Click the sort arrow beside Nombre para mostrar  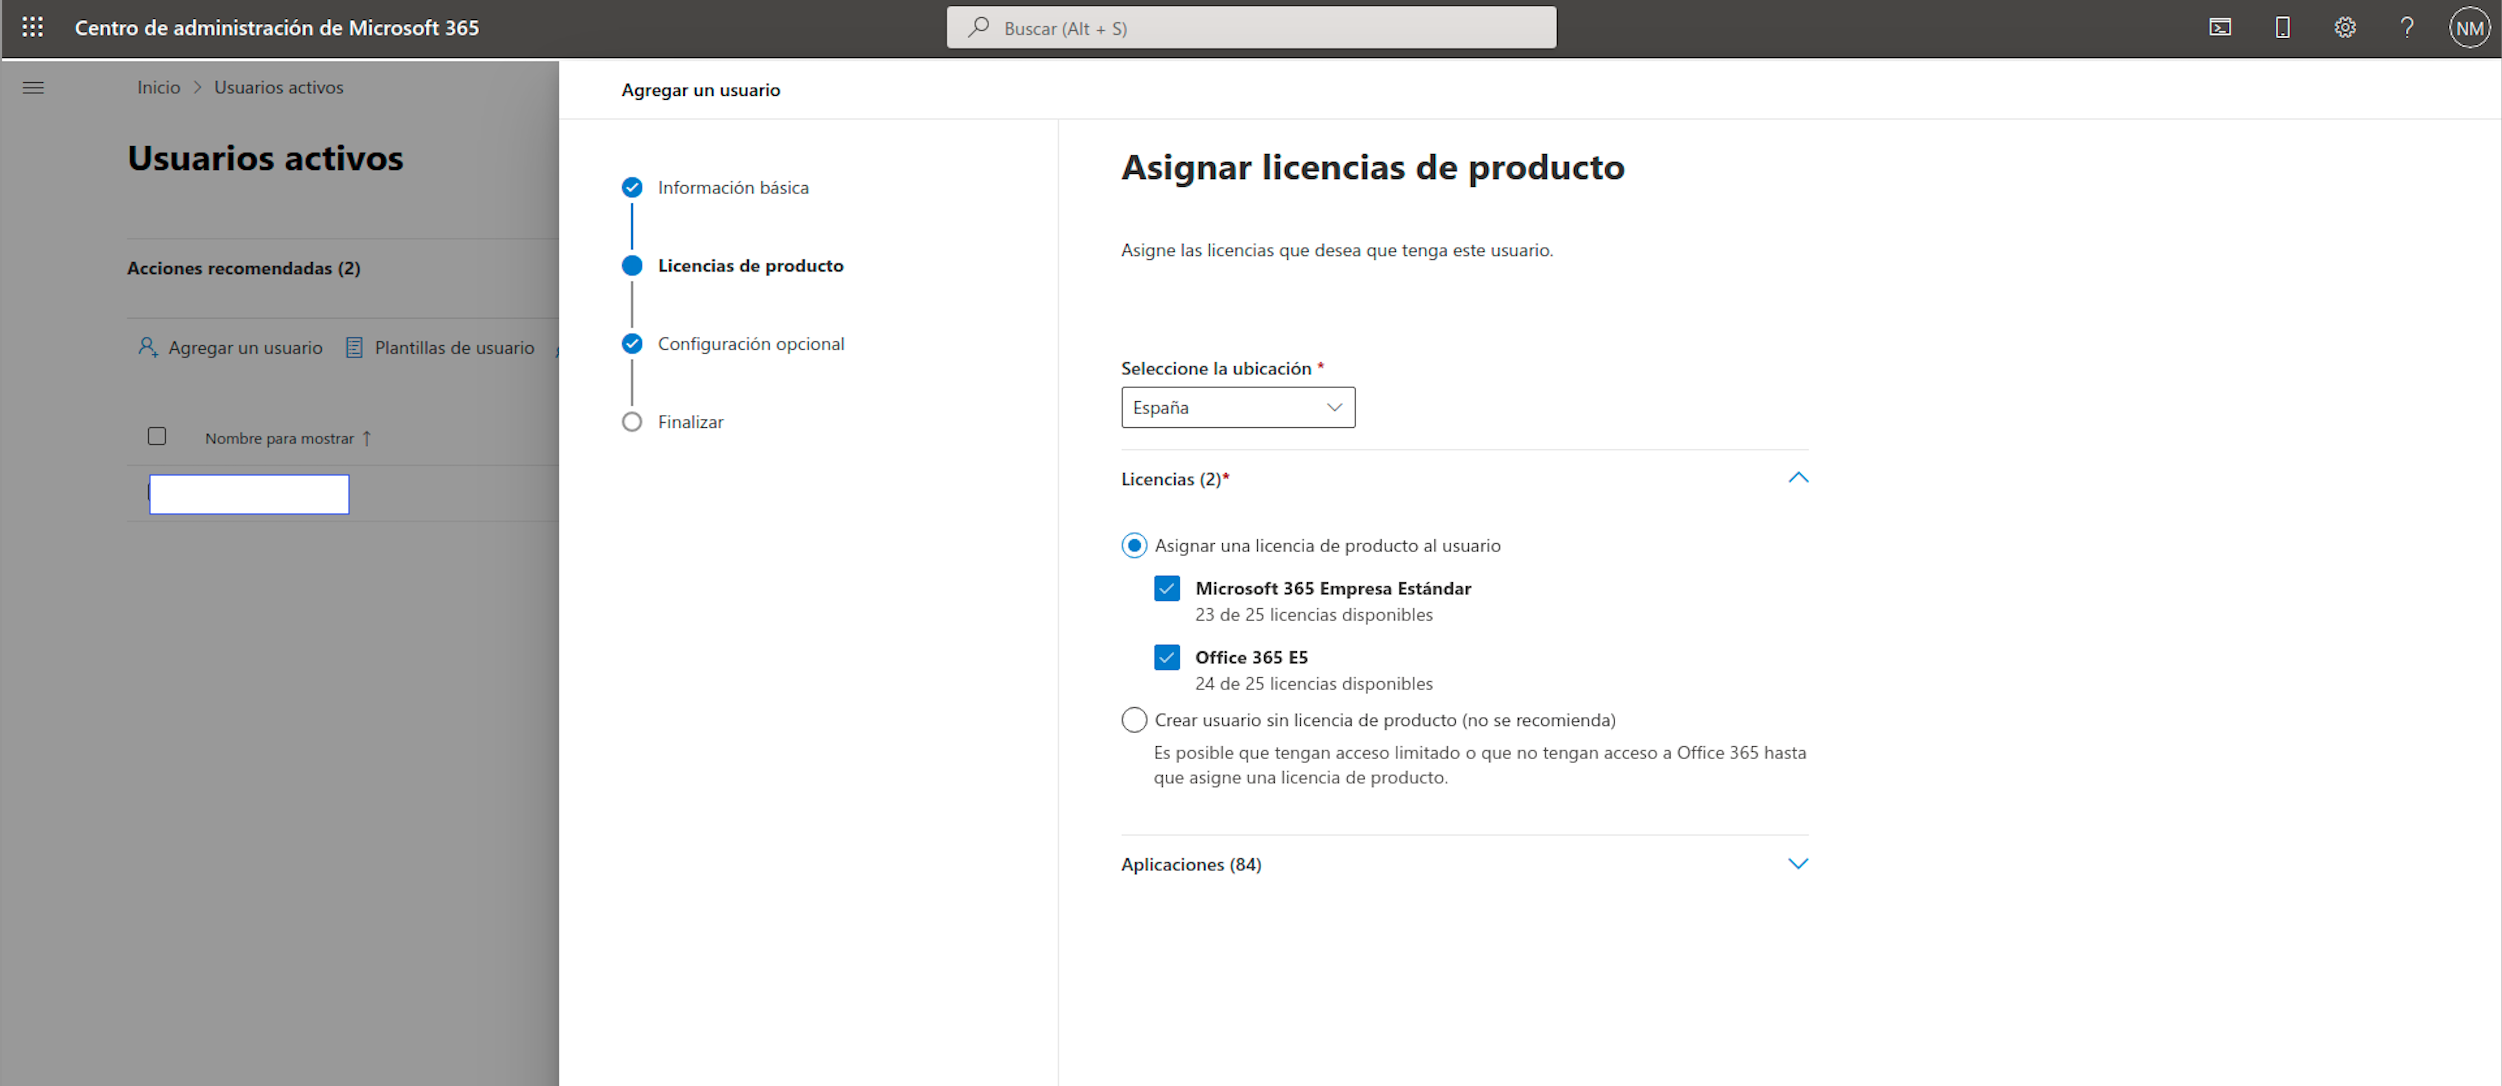pyautogui.click(x=367, y=438)
